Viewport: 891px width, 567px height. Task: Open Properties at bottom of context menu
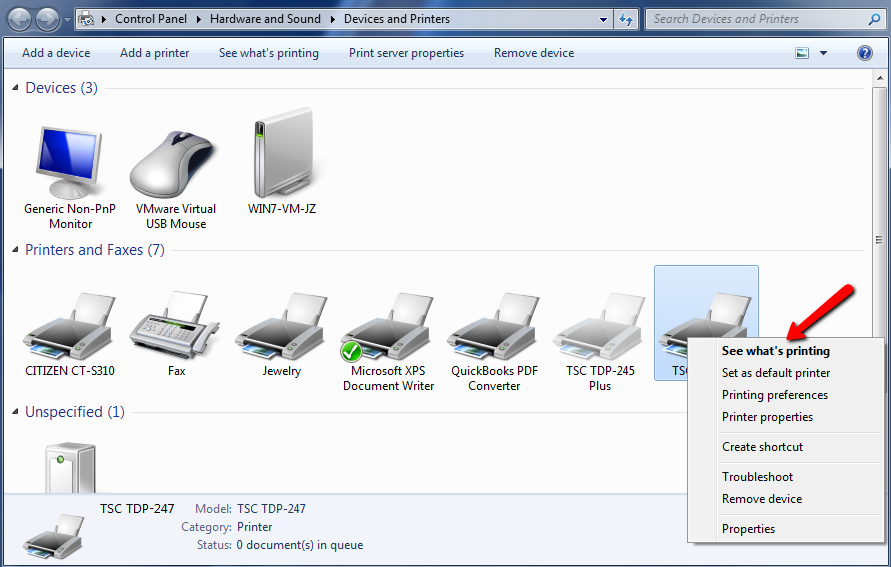click(x=785, y=529)
